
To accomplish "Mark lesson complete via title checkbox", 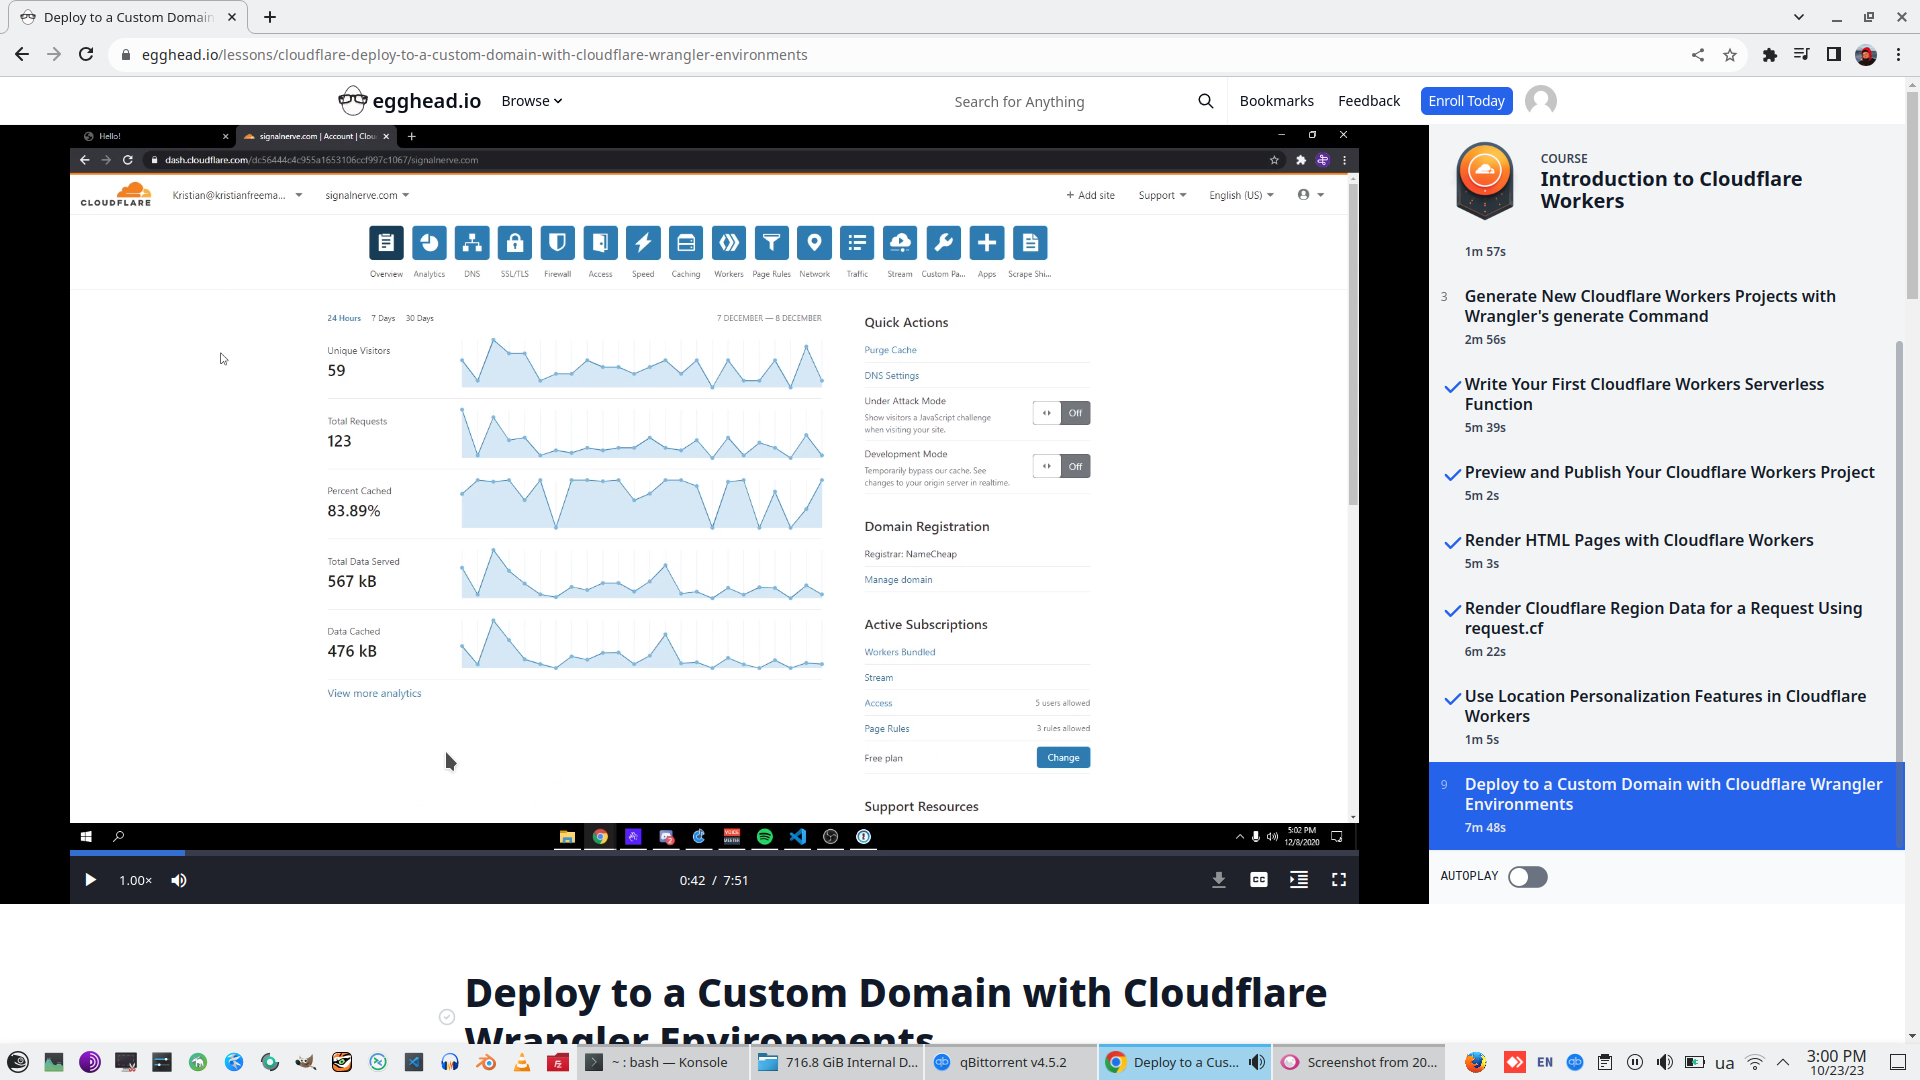I will [x=447, y=1017].
